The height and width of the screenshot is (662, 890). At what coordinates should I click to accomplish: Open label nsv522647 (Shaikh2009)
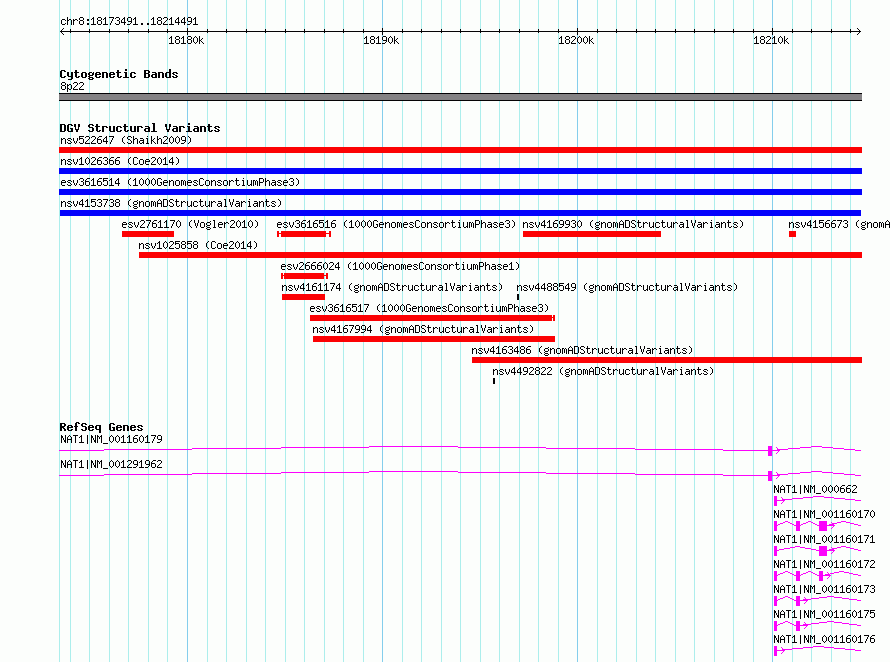(126, 140)
